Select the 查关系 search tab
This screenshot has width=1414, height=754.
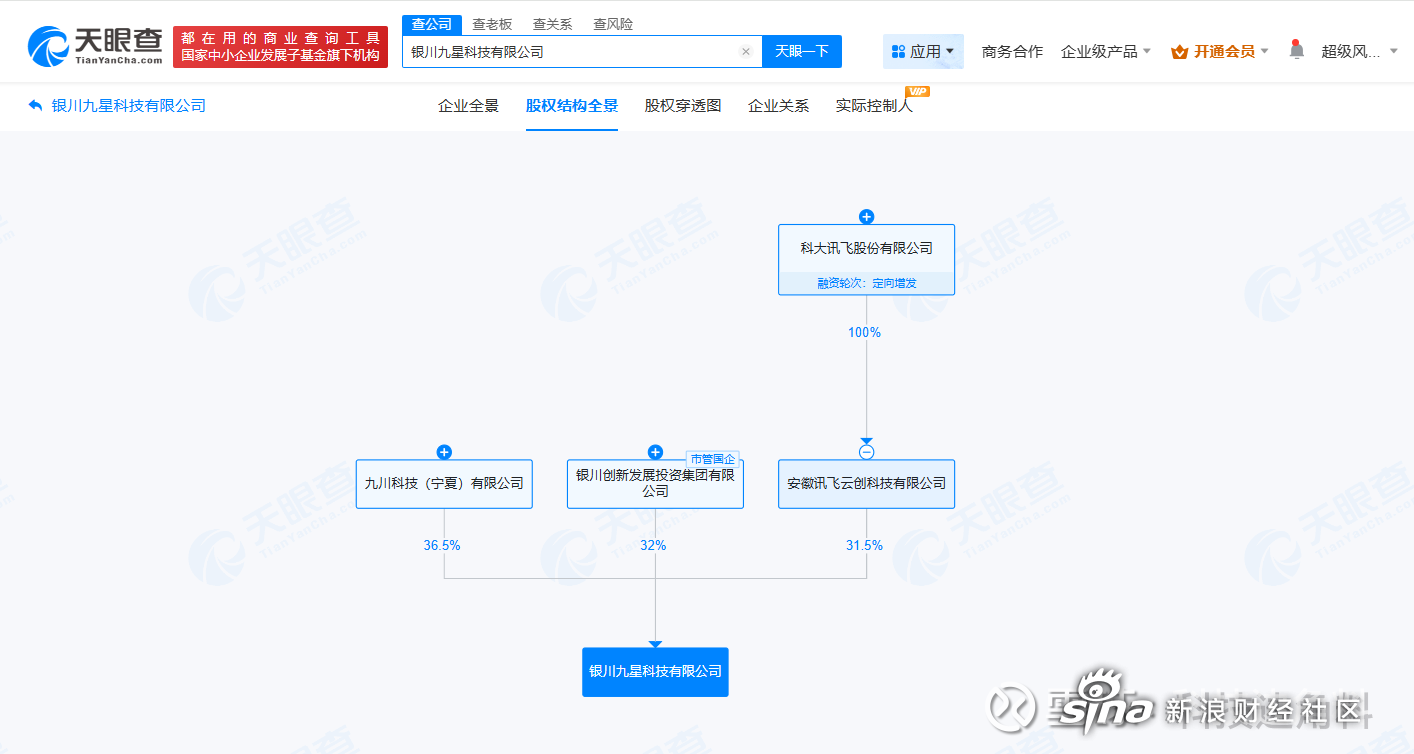(552, 24)
